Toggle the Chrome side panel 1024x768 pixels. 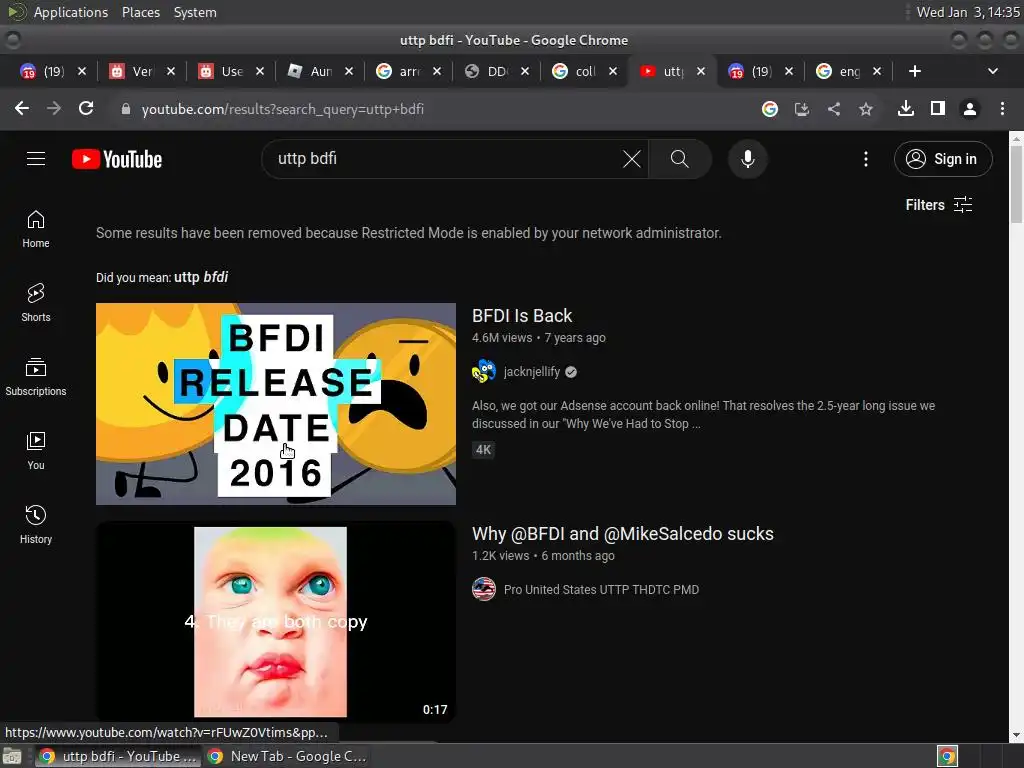click(x=938, y=108)
